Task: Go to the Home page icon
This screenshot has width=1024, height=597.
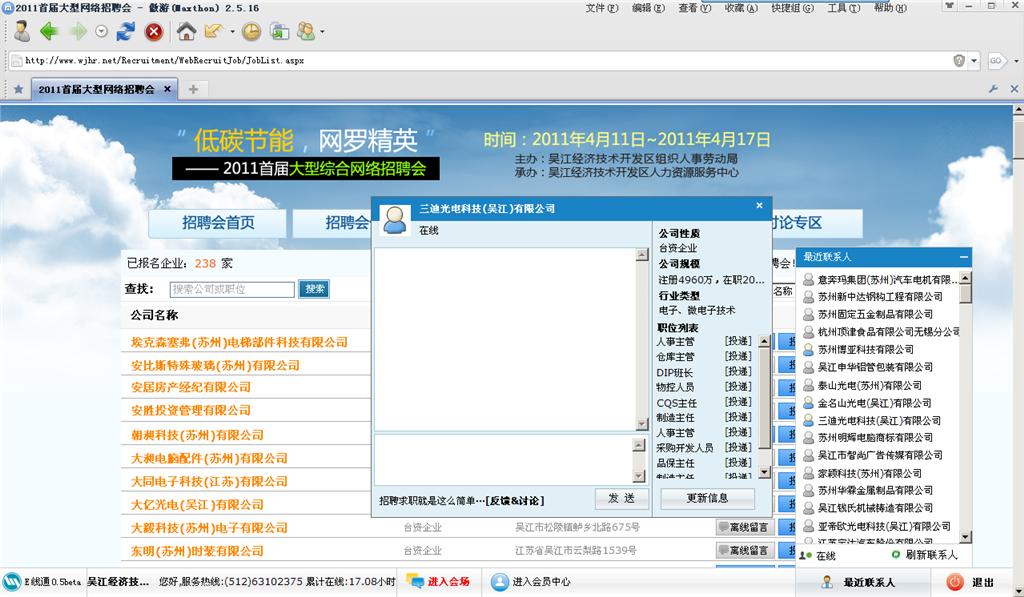Action: pos(186,31)
